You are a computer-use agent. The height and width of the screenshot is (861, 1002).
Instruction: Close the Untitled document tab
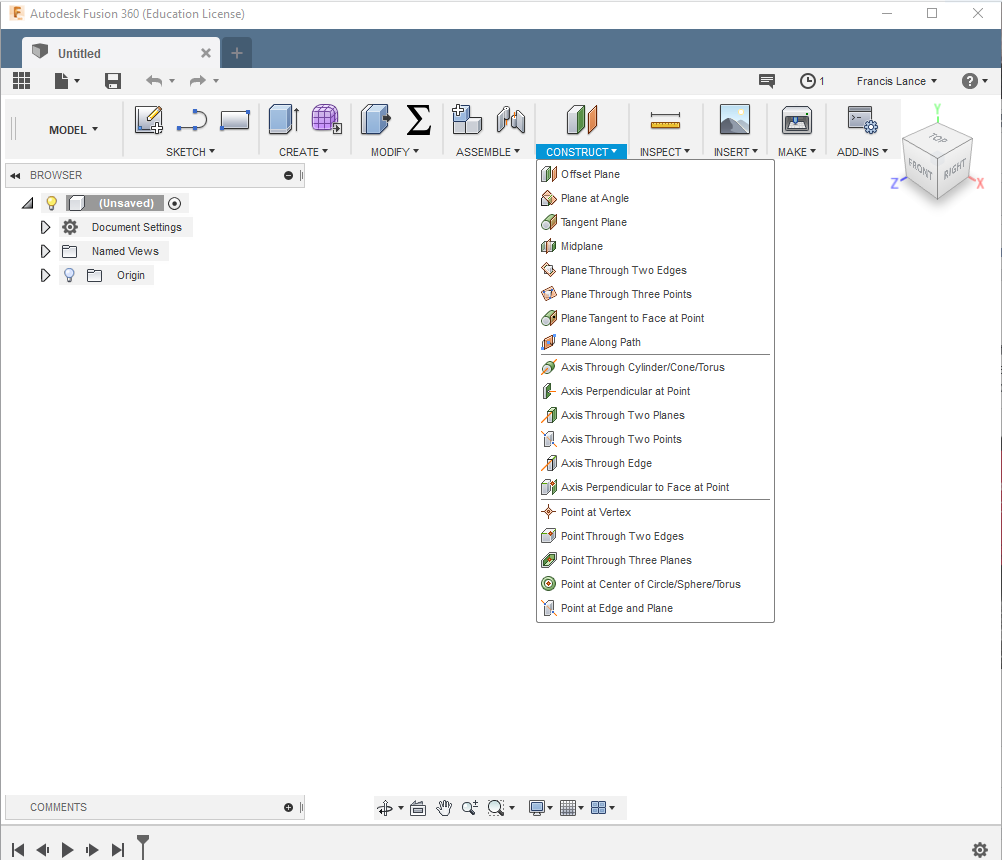[x=206, y=53]
